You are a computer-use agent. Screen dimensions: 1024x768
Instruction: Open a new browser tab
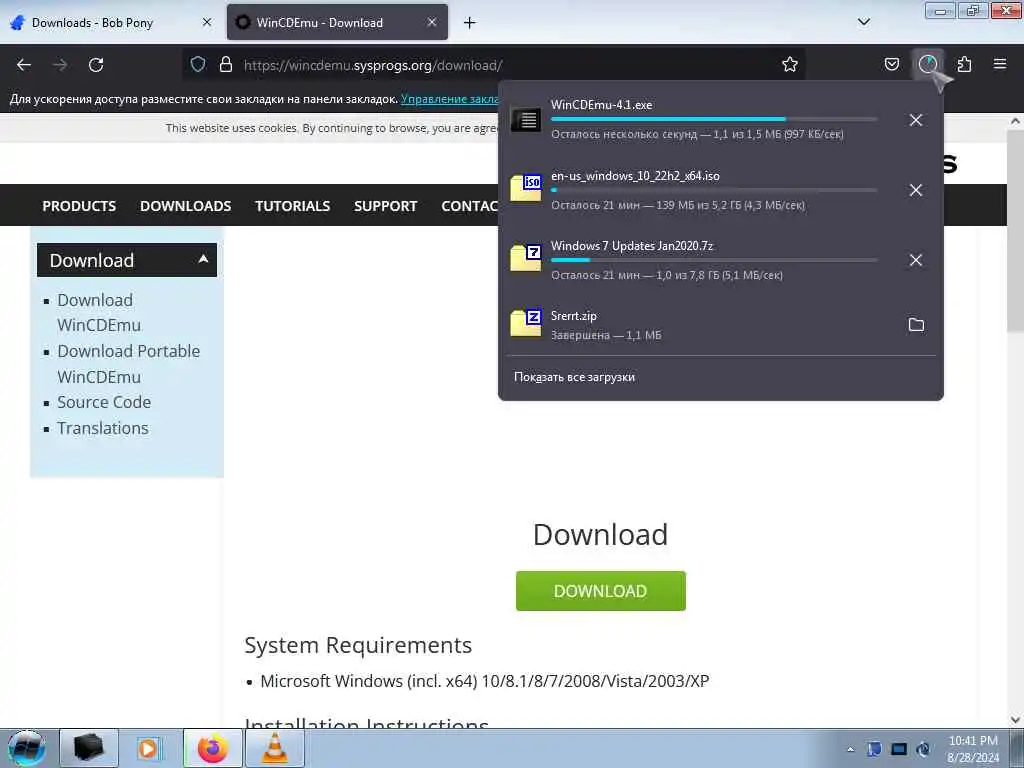pos(470,23)
